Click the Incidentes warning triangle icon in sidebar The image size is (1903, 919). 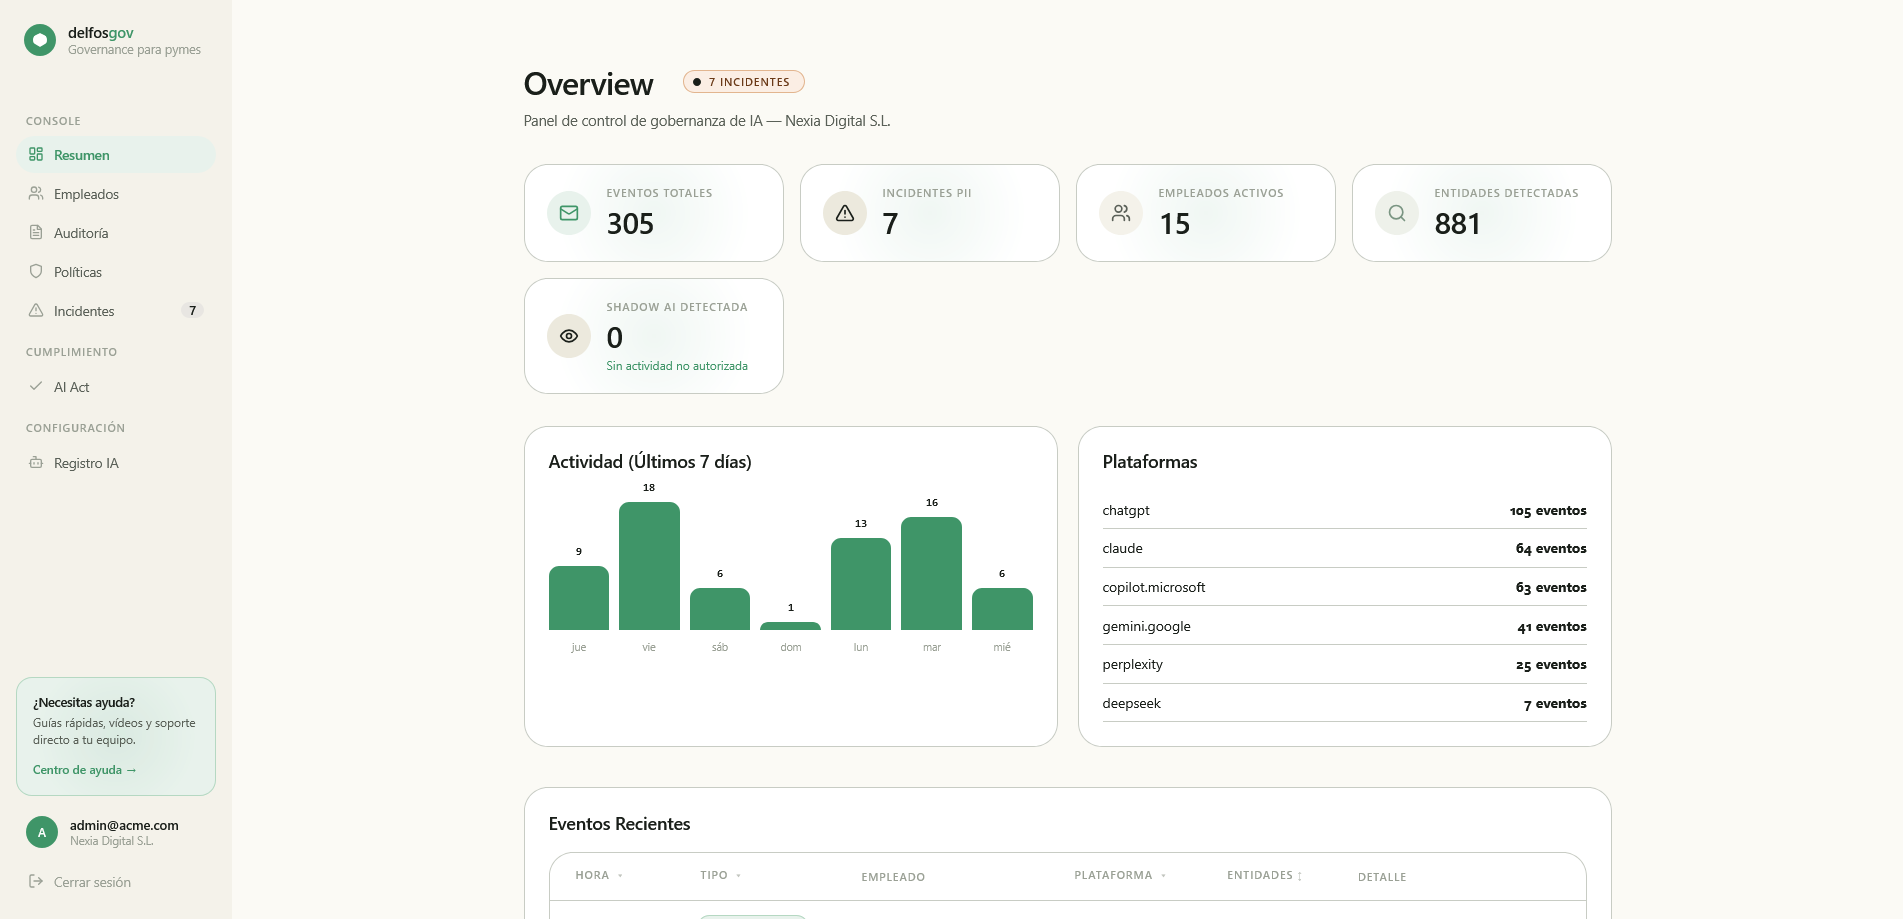click(x=36, y=310)
